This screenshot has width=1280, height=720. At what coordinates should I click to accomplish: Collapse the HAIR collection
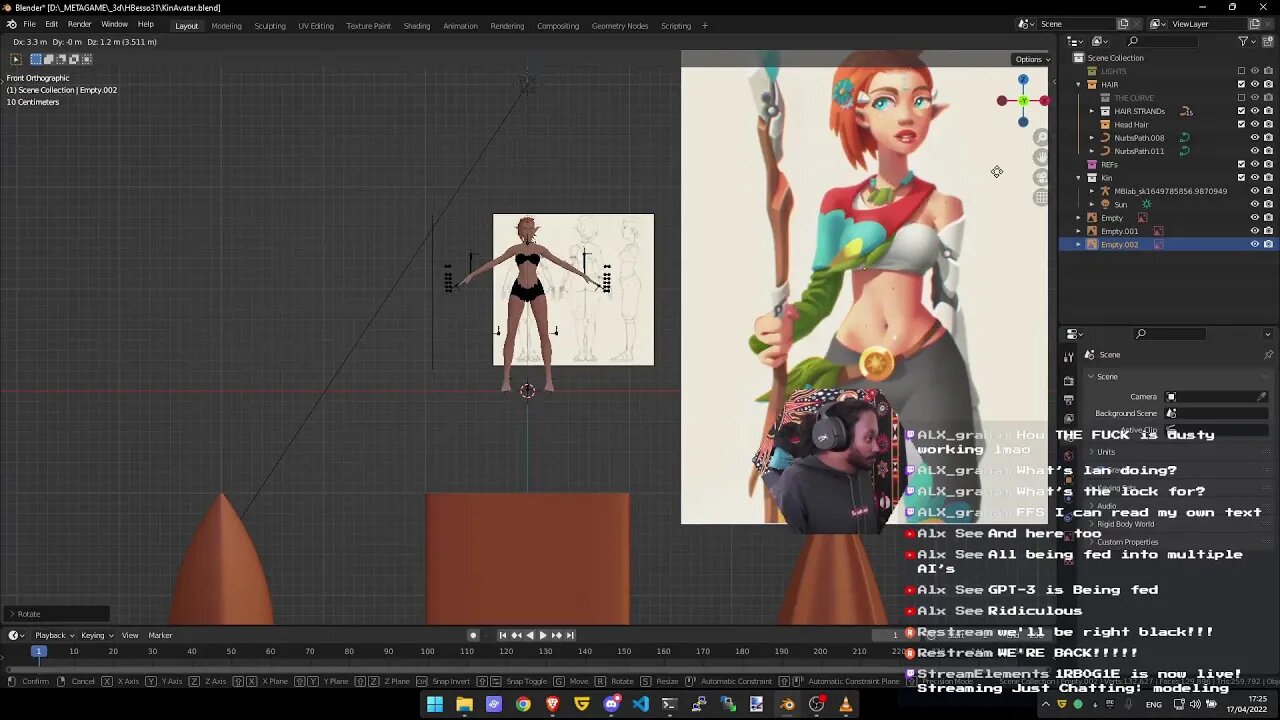1078,85
